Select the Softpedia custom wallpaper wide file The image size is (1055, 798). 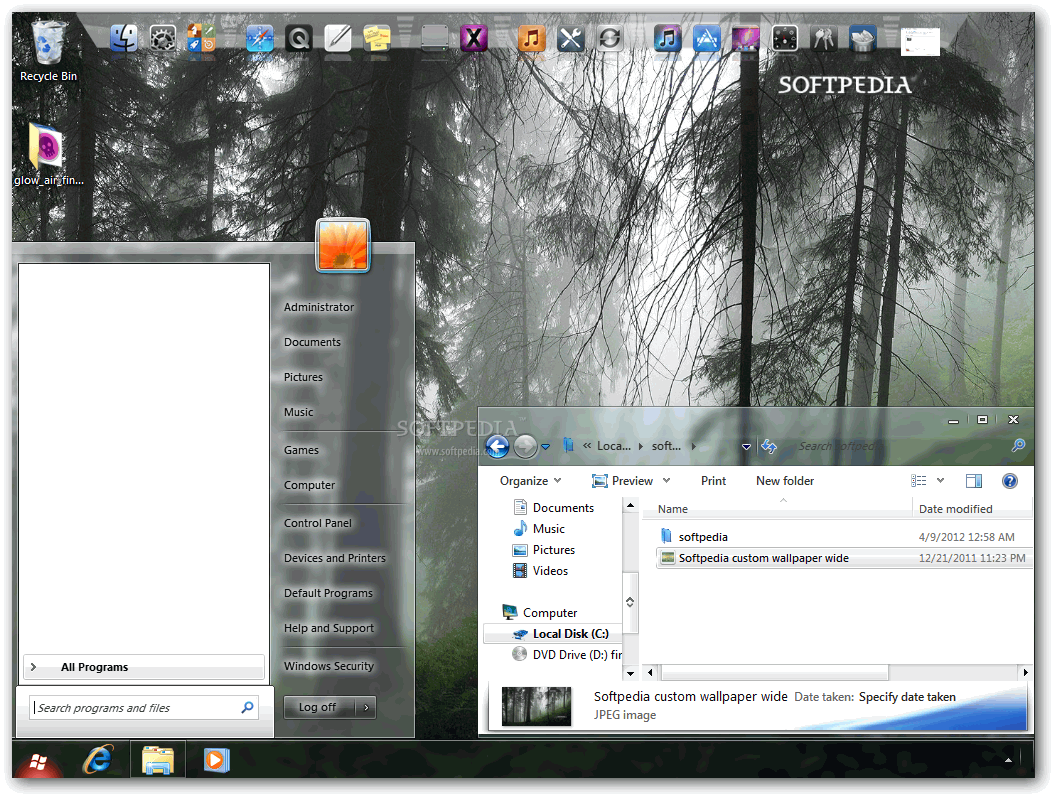coord(844,558)
